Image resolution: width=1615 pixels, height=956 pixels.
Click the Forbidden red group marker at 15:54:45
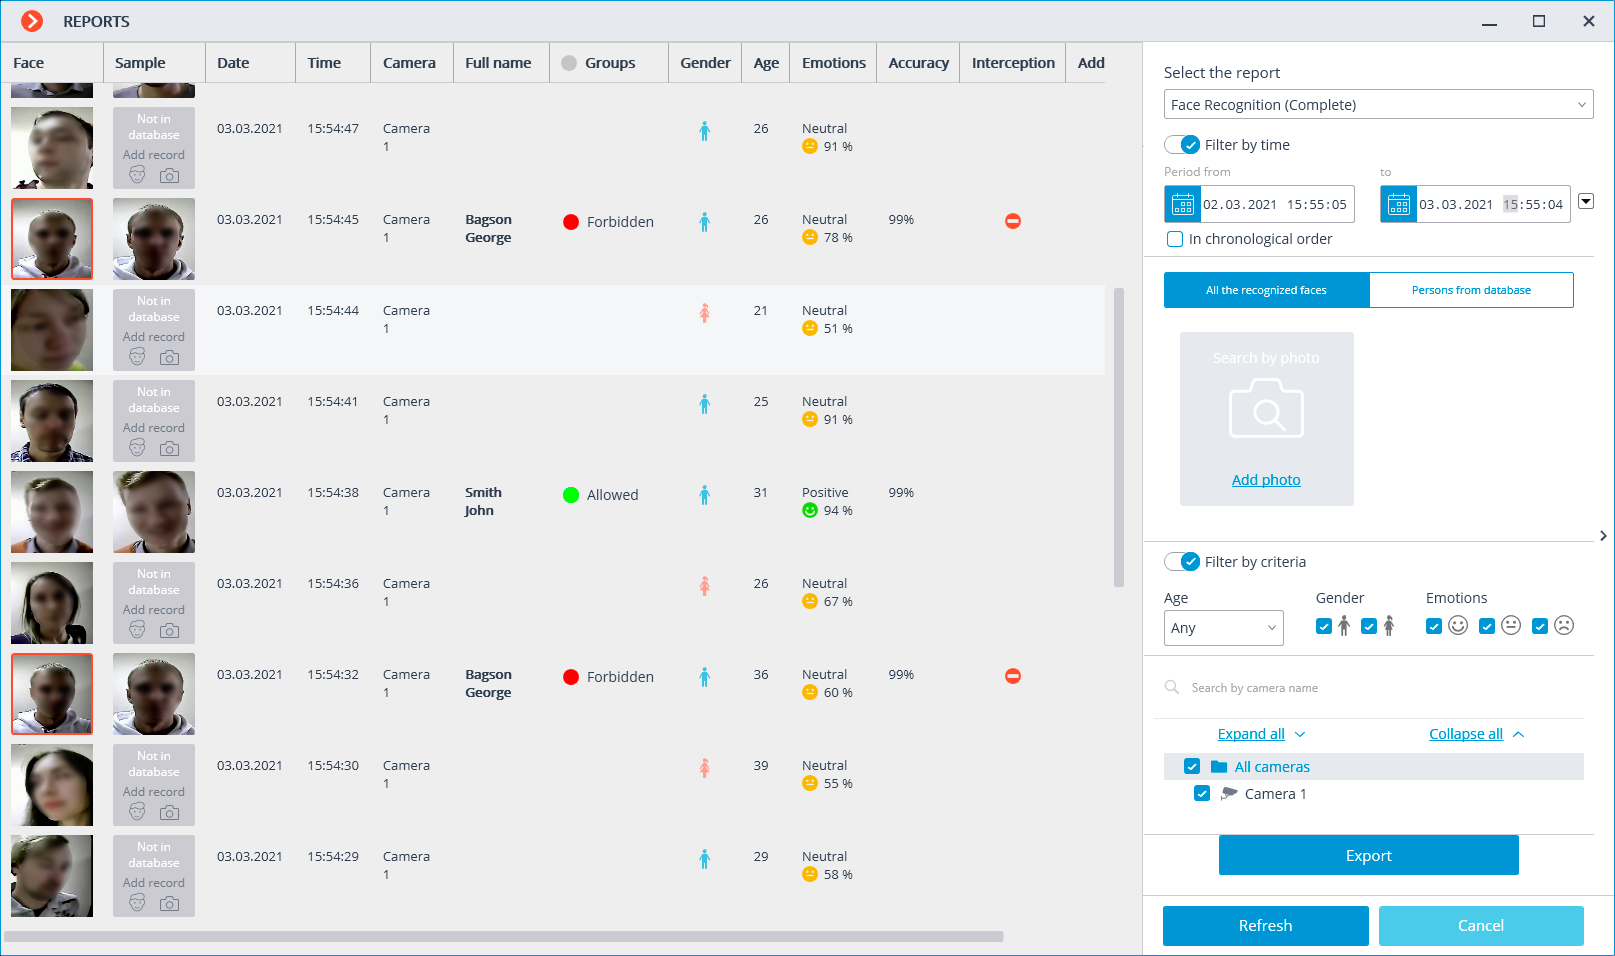coord(571,222)
